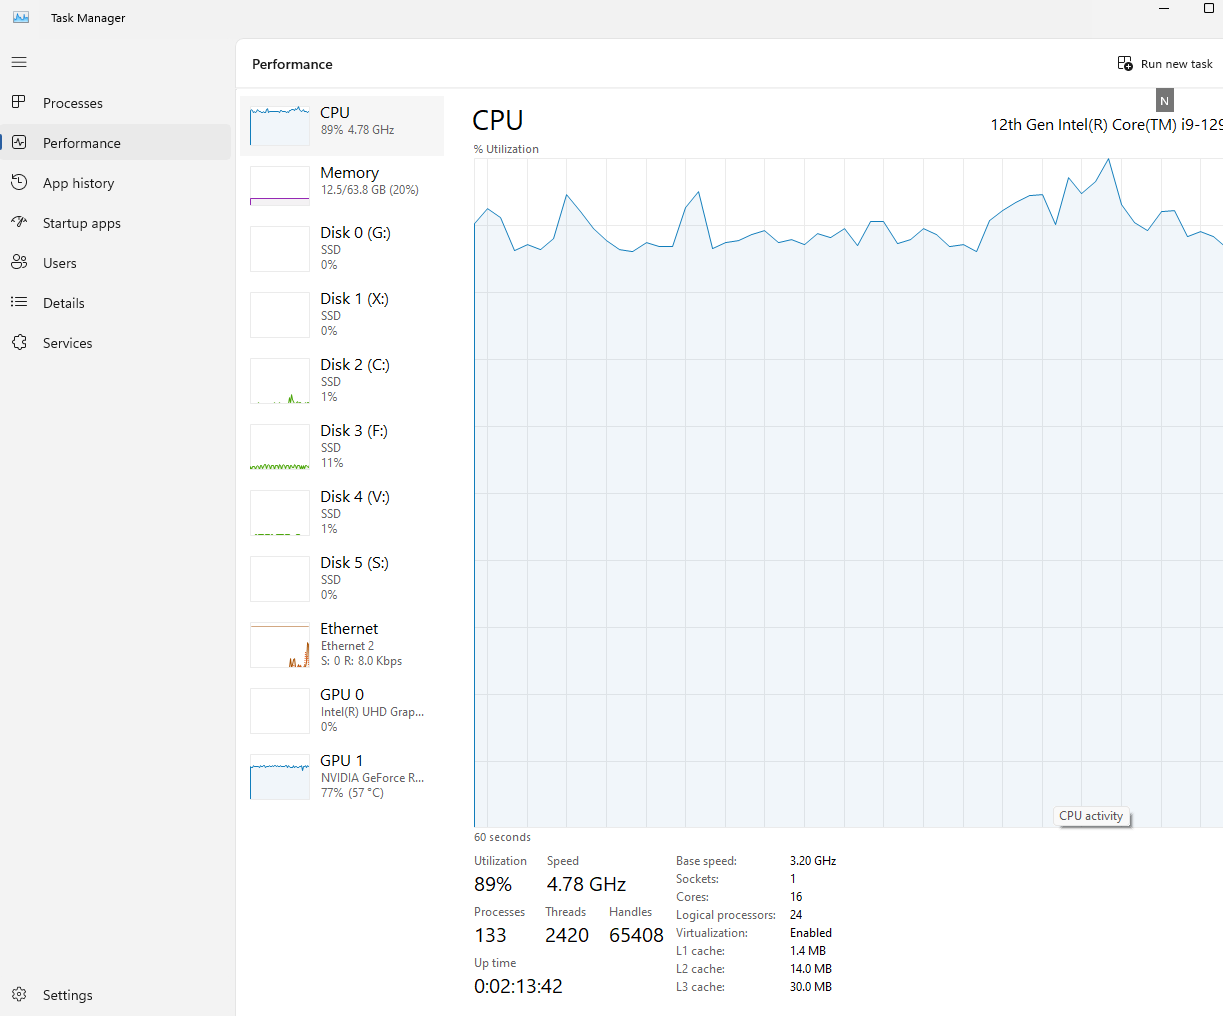Select Disk 2 (C:) in list
Image resolution: width=1223 pixels, height=1016 pixels.
342,381
